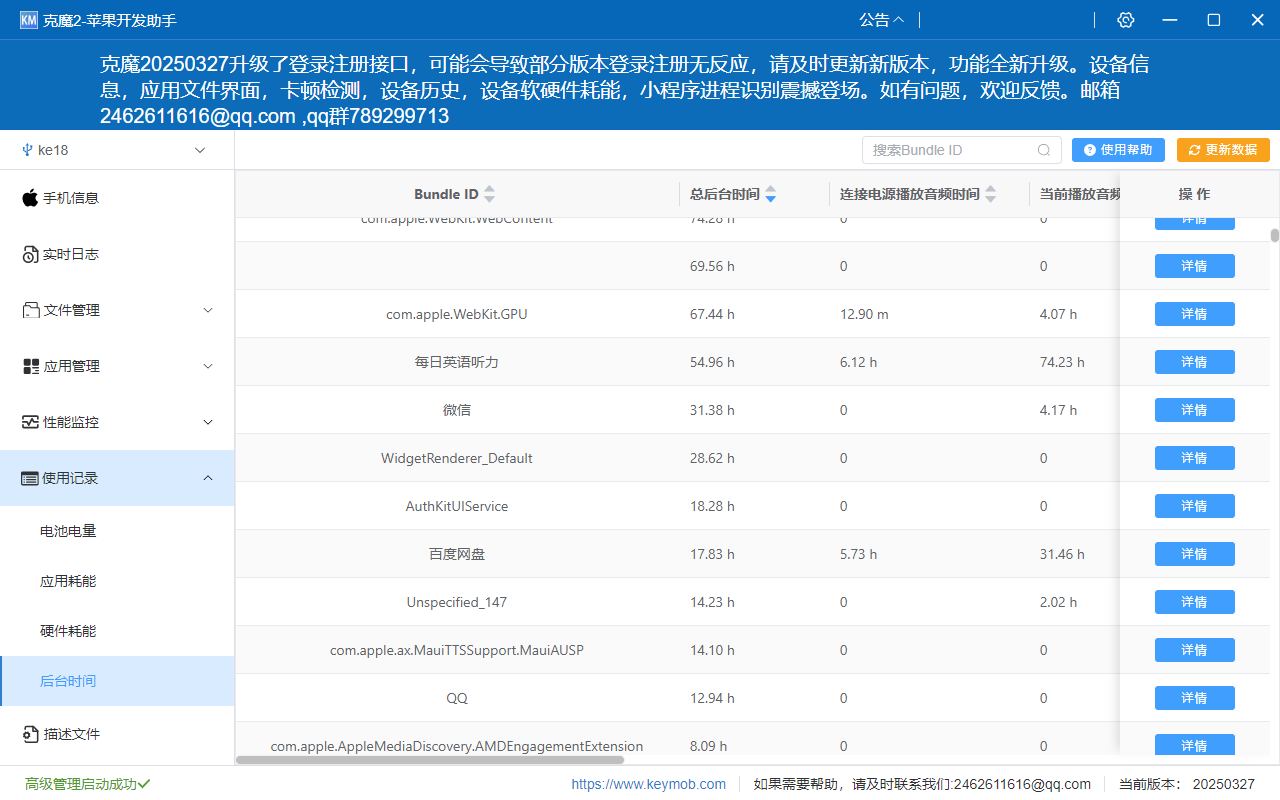Image resolution: width=1280 pixels, height=800 pixels.
Task: Click the magnifier icon in the search box
Action: 1044,150
